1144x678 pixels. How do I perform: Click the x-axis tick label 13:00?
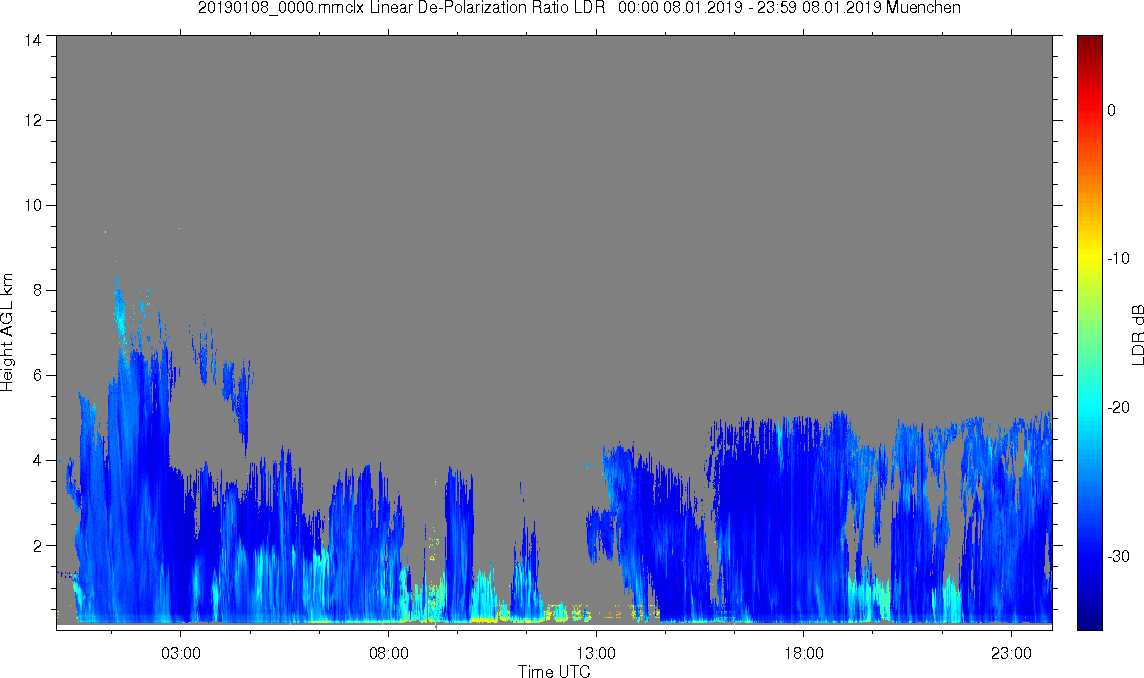click(x=597, y=652)
